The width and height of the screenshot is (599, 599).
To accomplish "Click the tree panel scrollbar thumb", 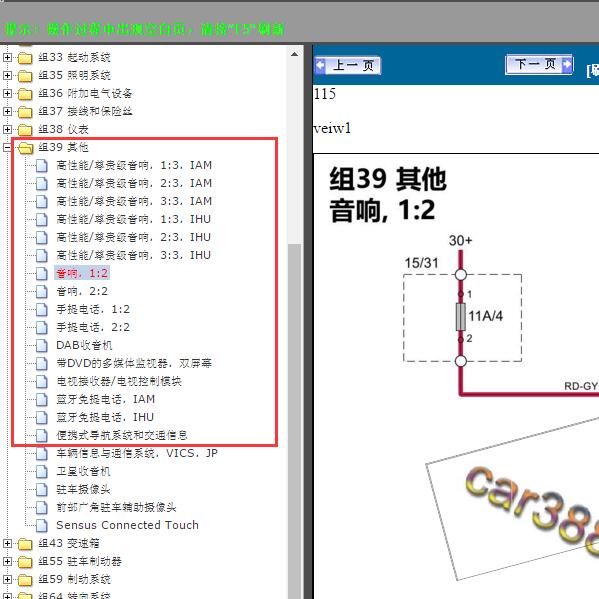I will tap(294, 420).
